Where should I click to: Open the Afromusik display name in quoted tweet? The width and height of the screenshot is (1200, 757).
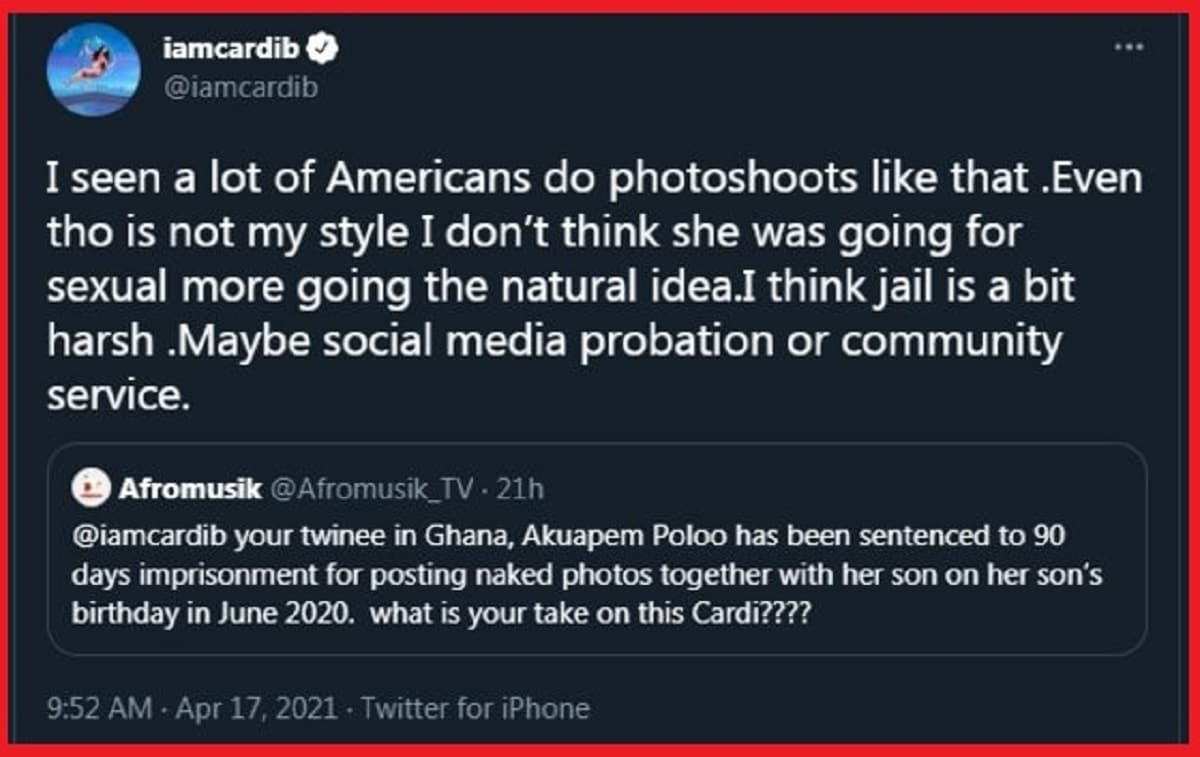(x=191, y=489)
